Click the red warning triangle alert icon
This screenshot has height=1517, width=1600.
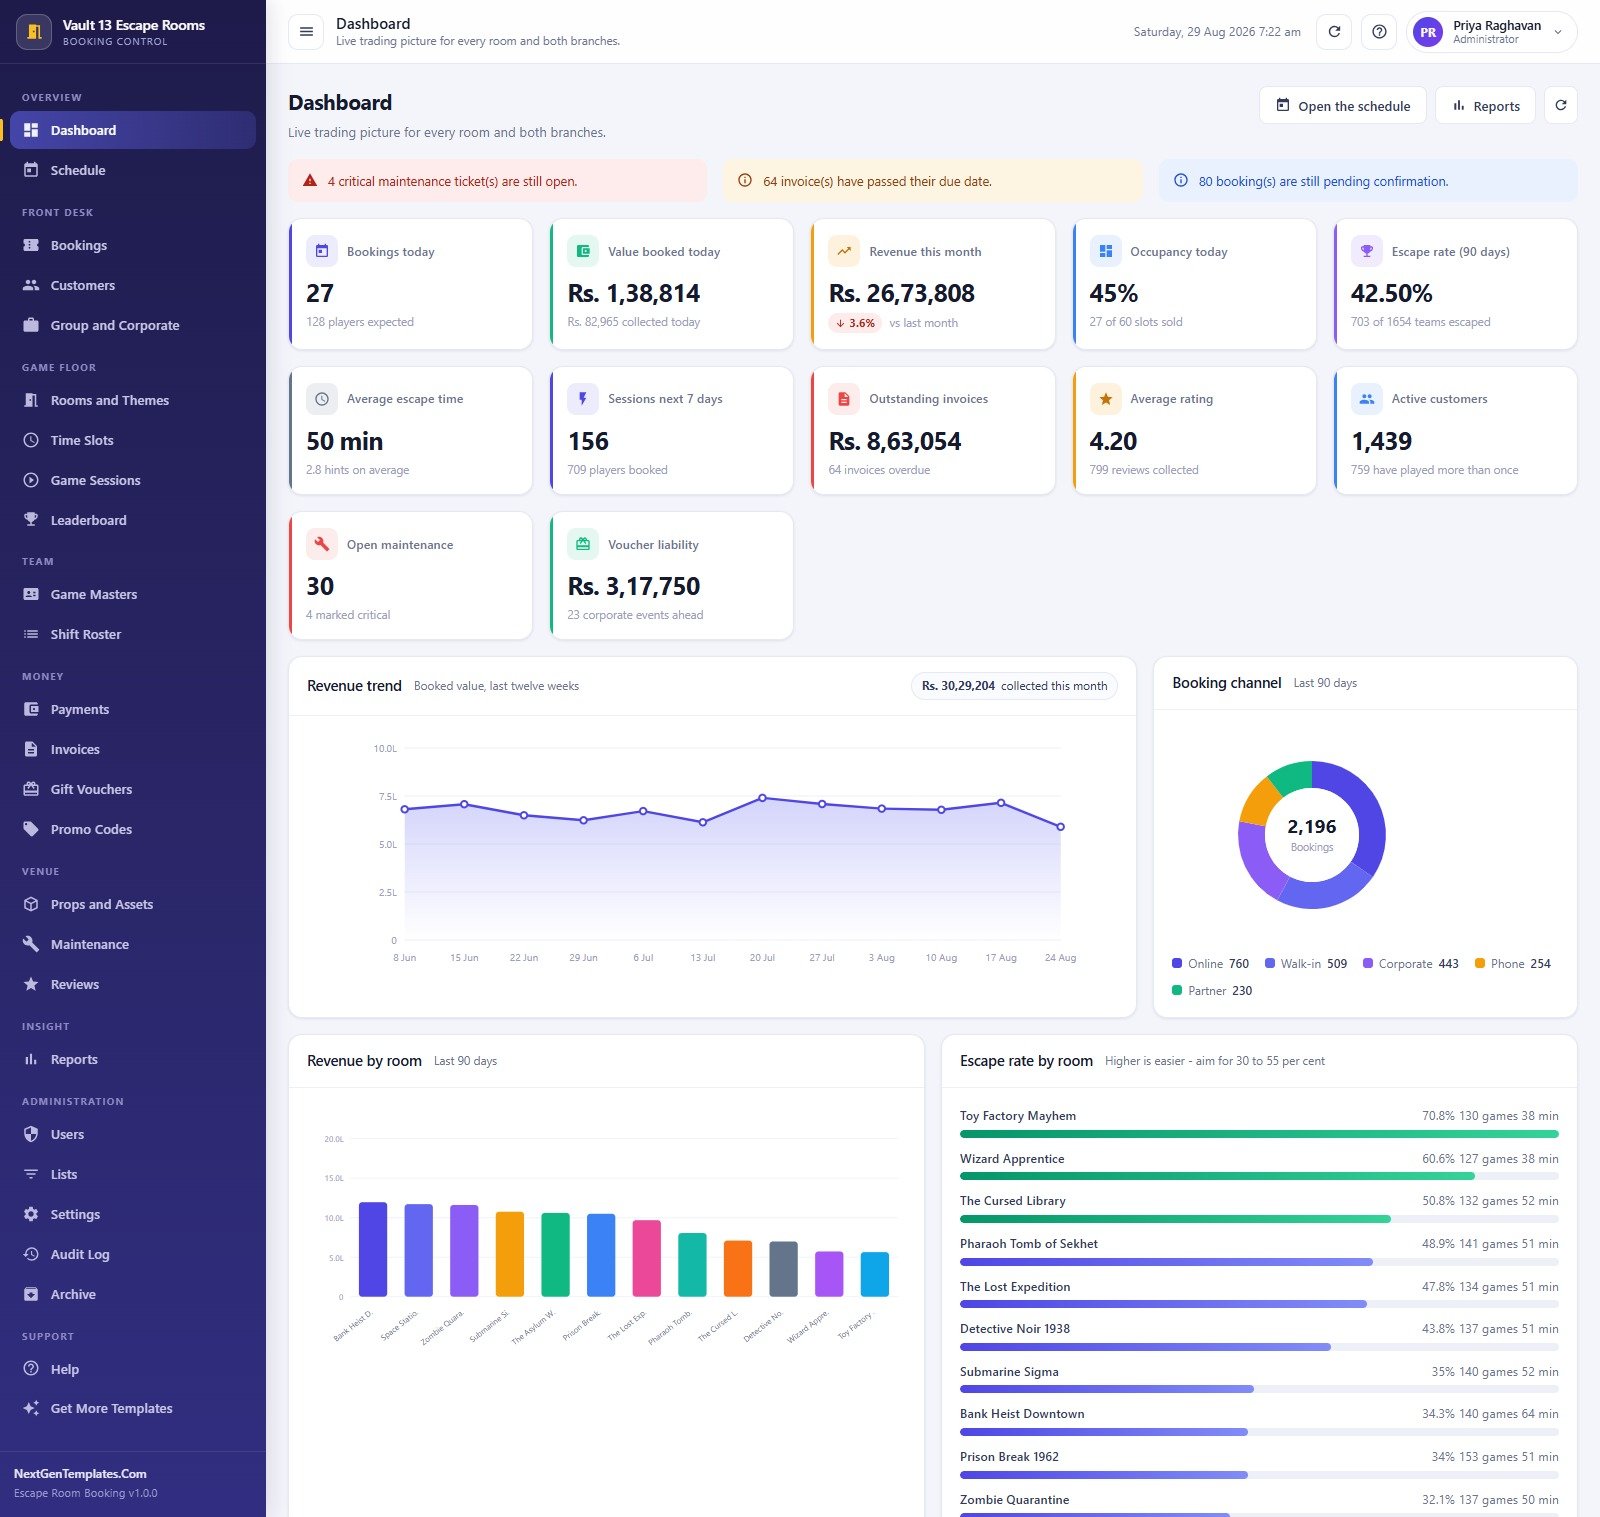point(310,181)
